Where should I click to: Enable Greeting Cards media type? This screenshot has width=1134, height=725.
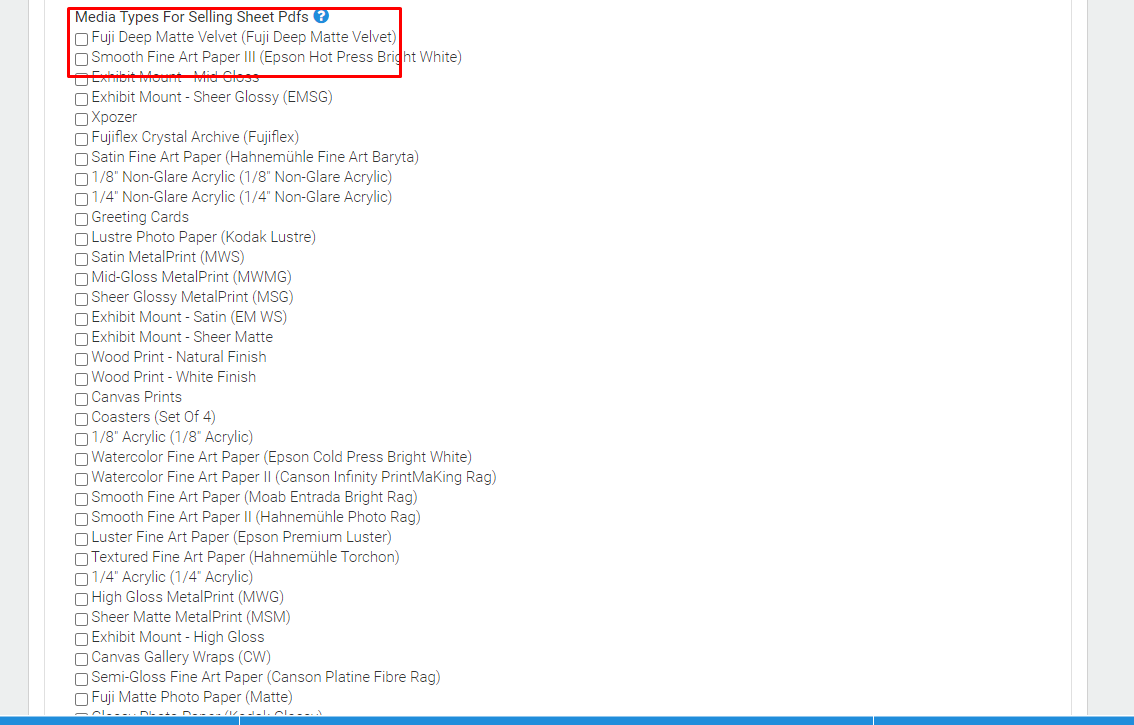pos(82,219)
